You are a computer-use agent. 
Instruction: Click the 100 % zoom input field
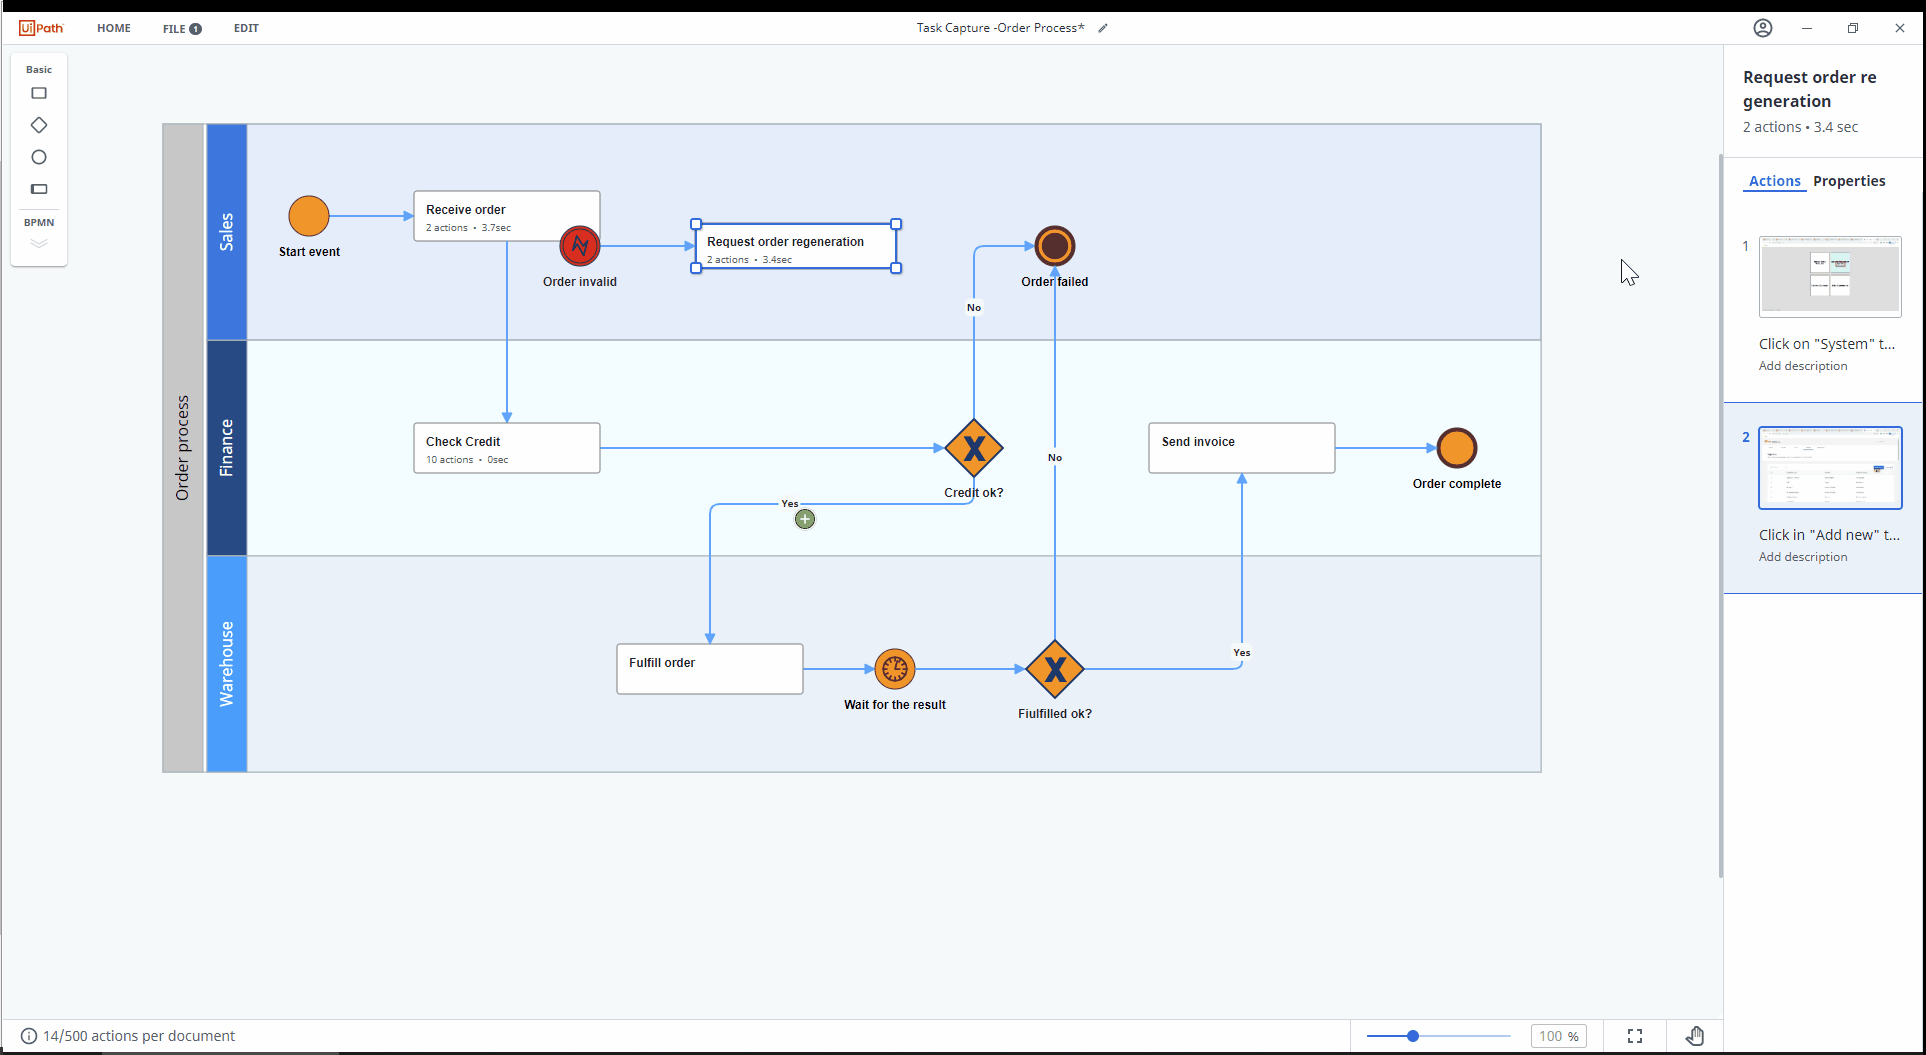tap(1558, 1036)
